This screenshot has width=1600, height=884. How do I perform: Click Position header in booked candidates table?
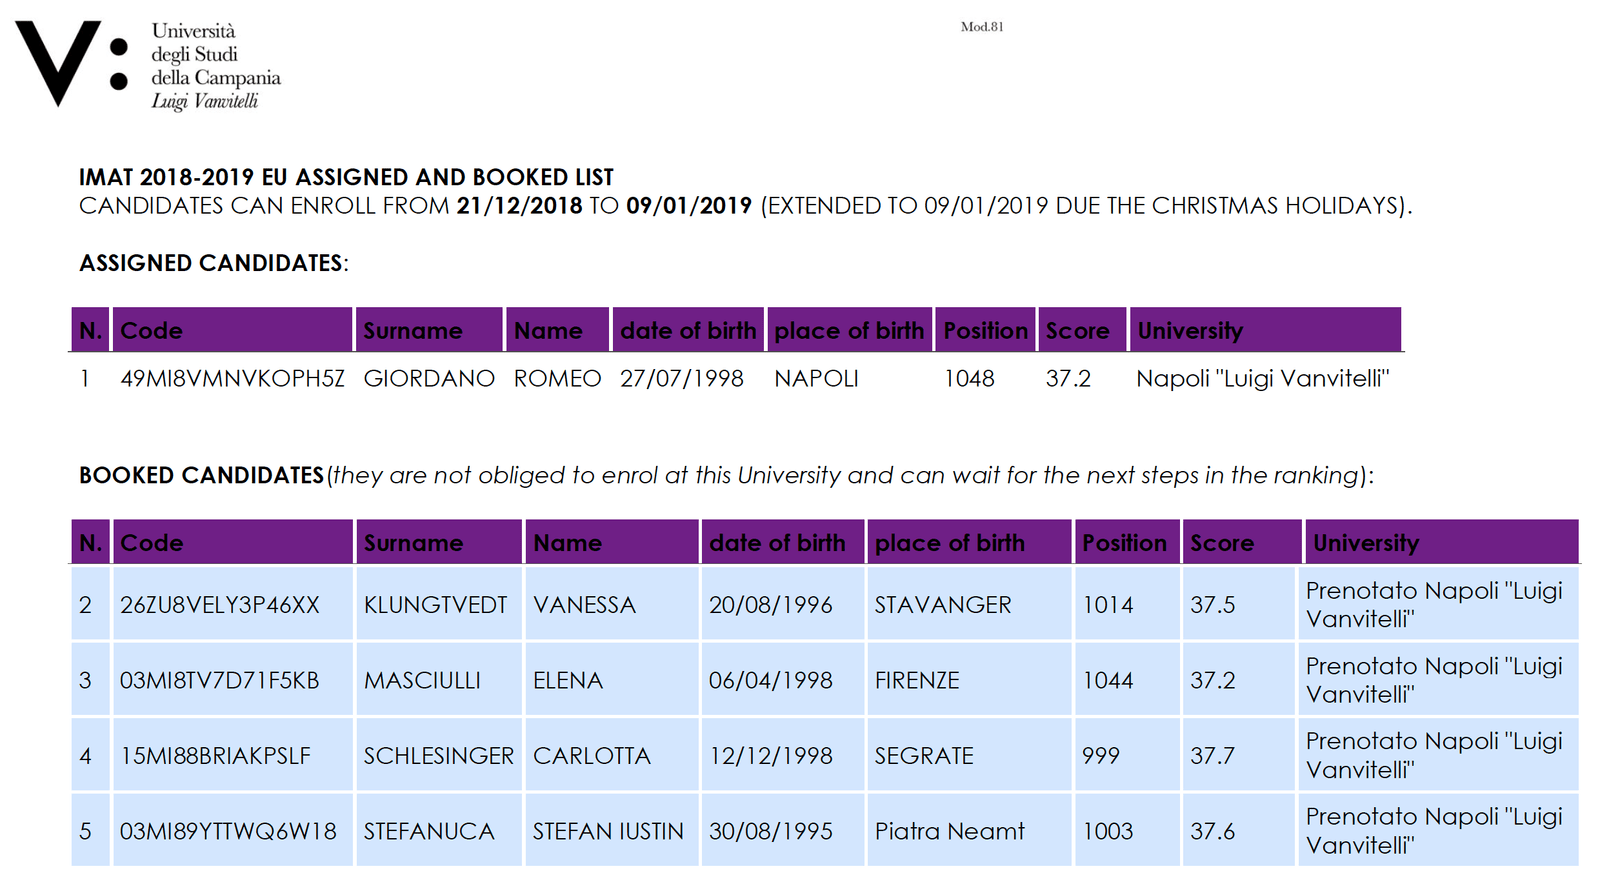pyautogui.click(x=1124, y=543)
